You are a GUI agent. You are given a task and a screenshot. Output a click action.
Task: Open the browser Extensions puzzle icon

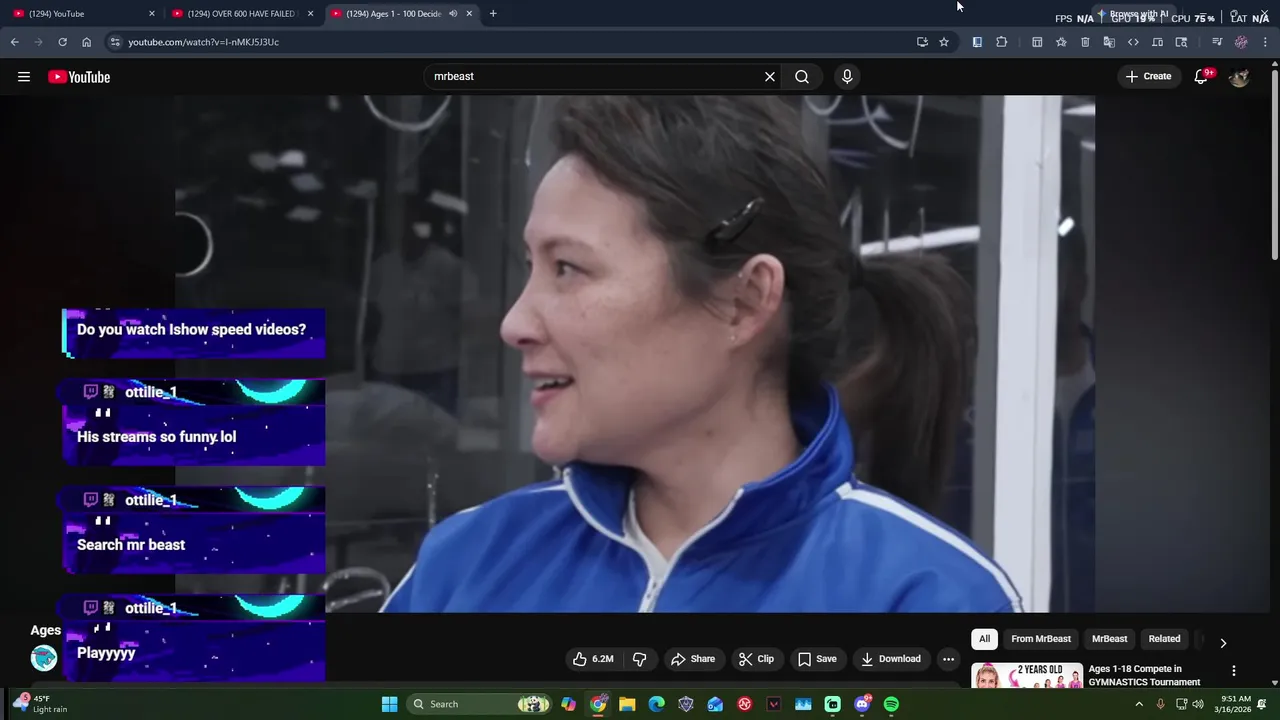pos(1001,42)
